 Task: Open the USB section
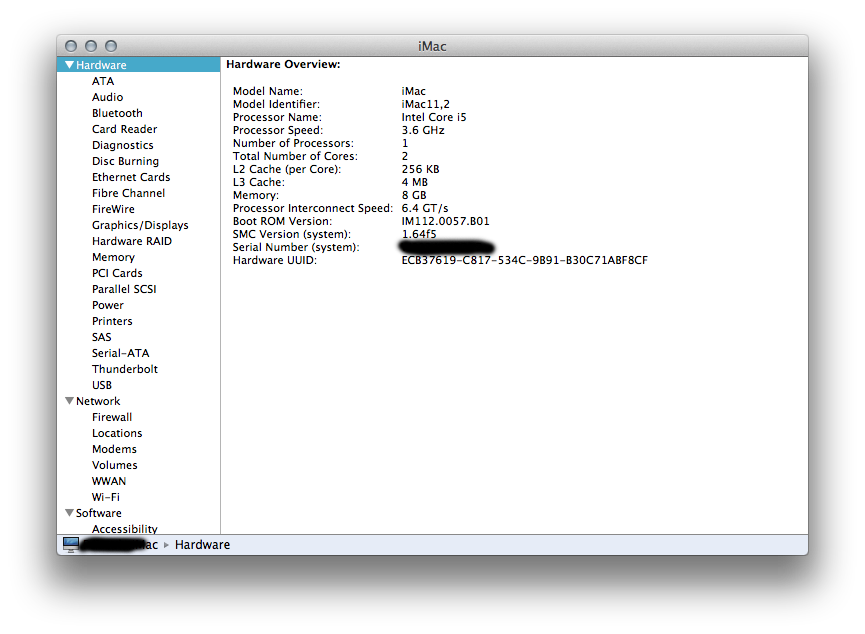coord(102,385)
